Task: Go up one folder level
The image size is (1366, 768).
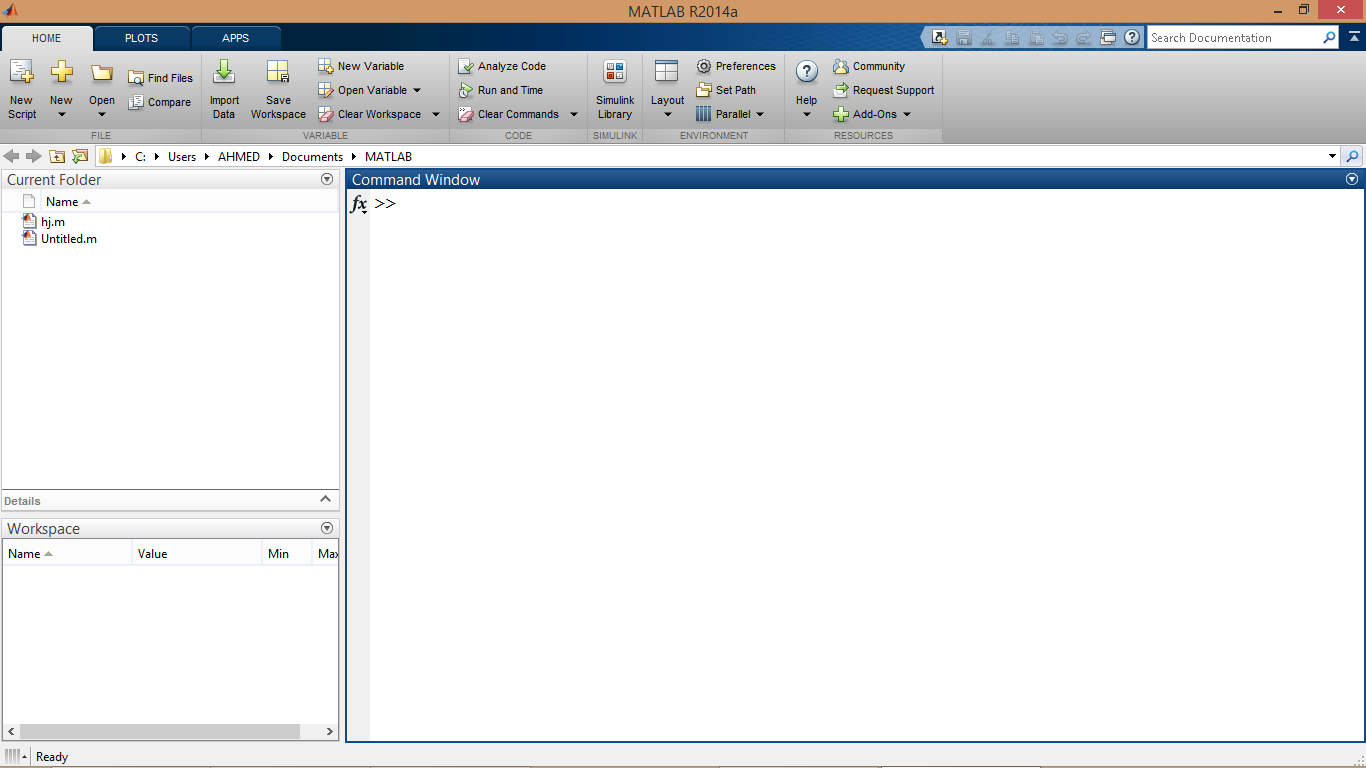Action: click(57, 157)
